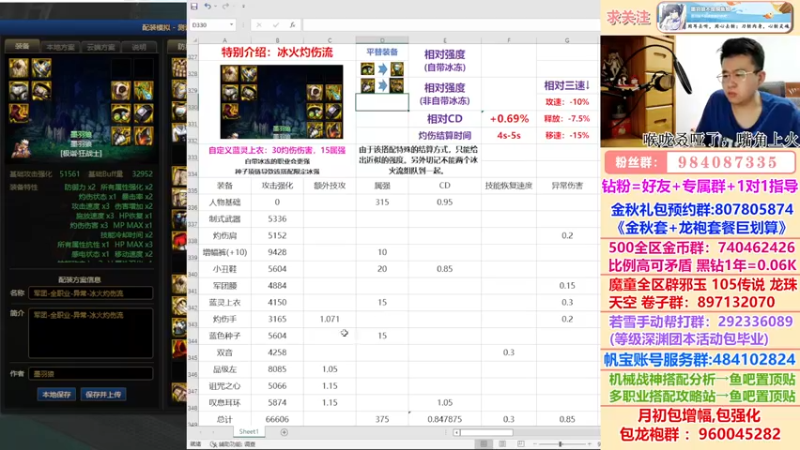Switch to Page Break Preview in status bar

[520, 444]
